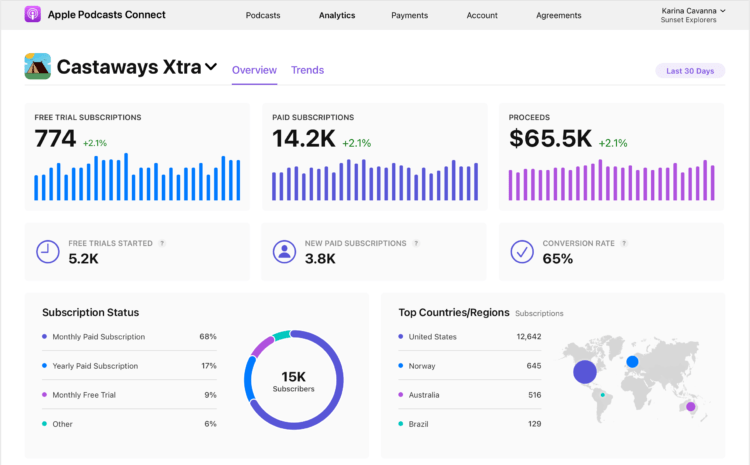Click the Brazil bubble on the map
Screen dimensions: 750x465
tap(603, 395)
